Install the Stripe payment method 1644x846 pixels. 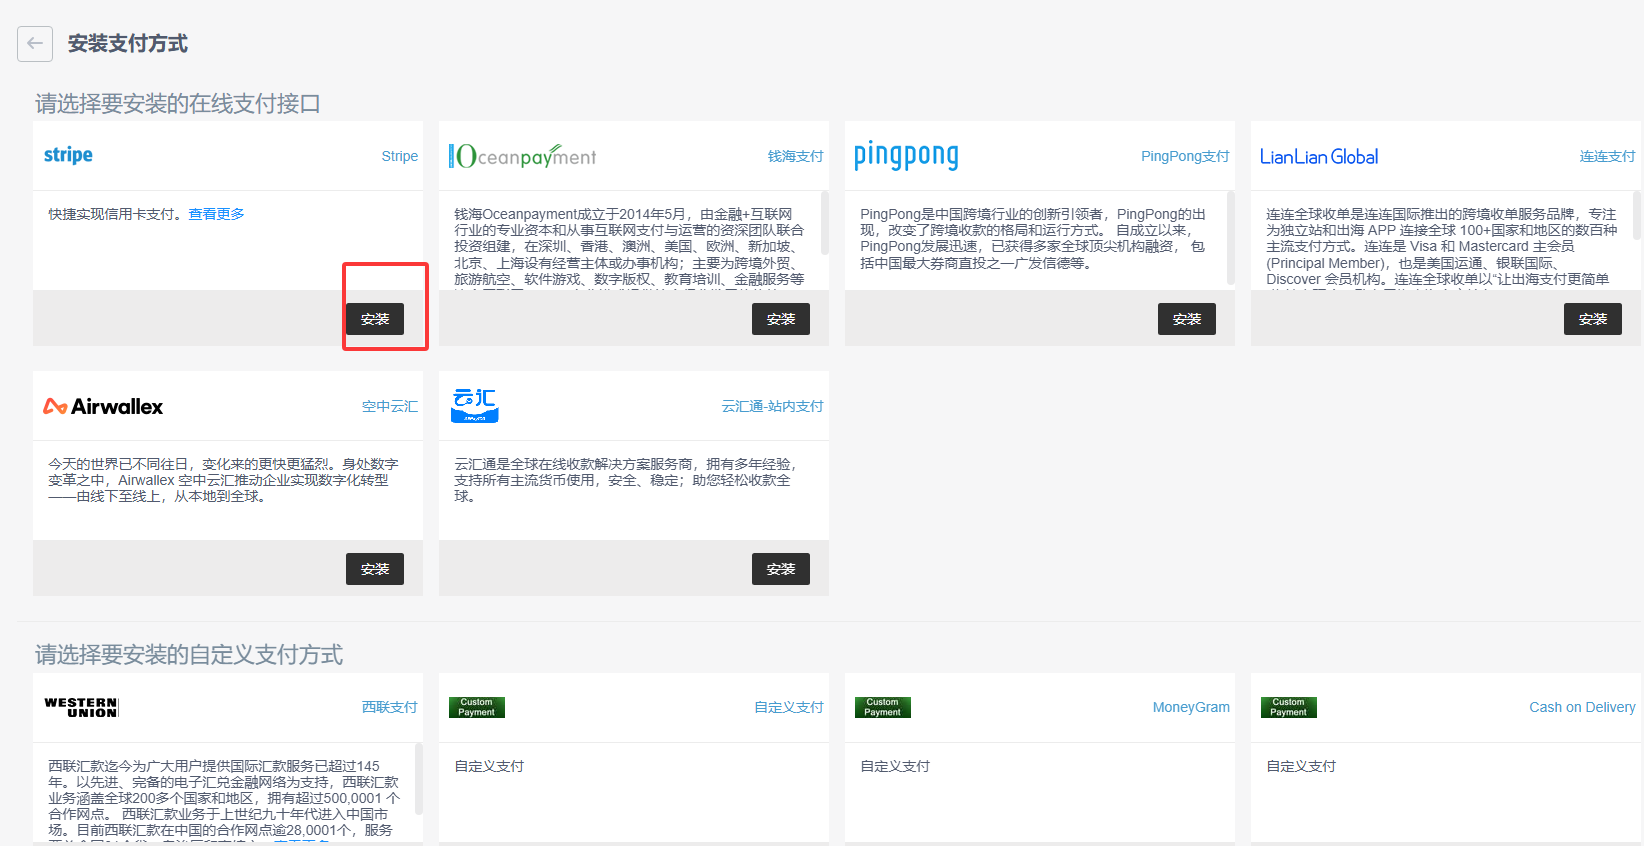(375, 319)
